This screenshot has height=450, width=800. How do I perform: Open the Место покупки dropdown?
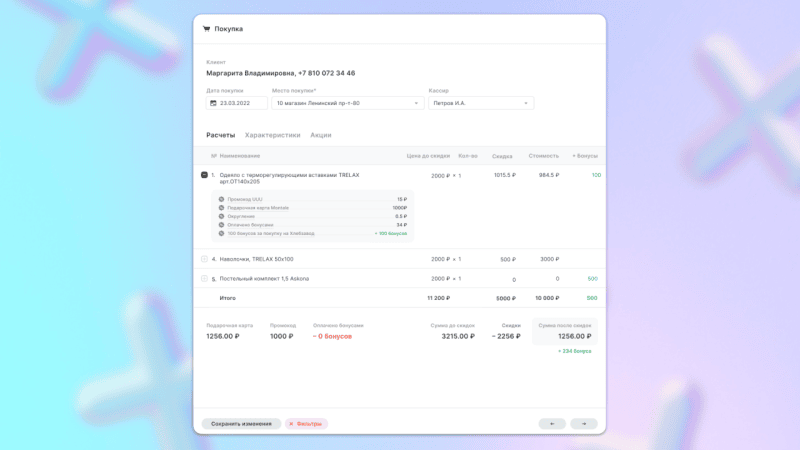pyautogui.click(x=347, y=103)
